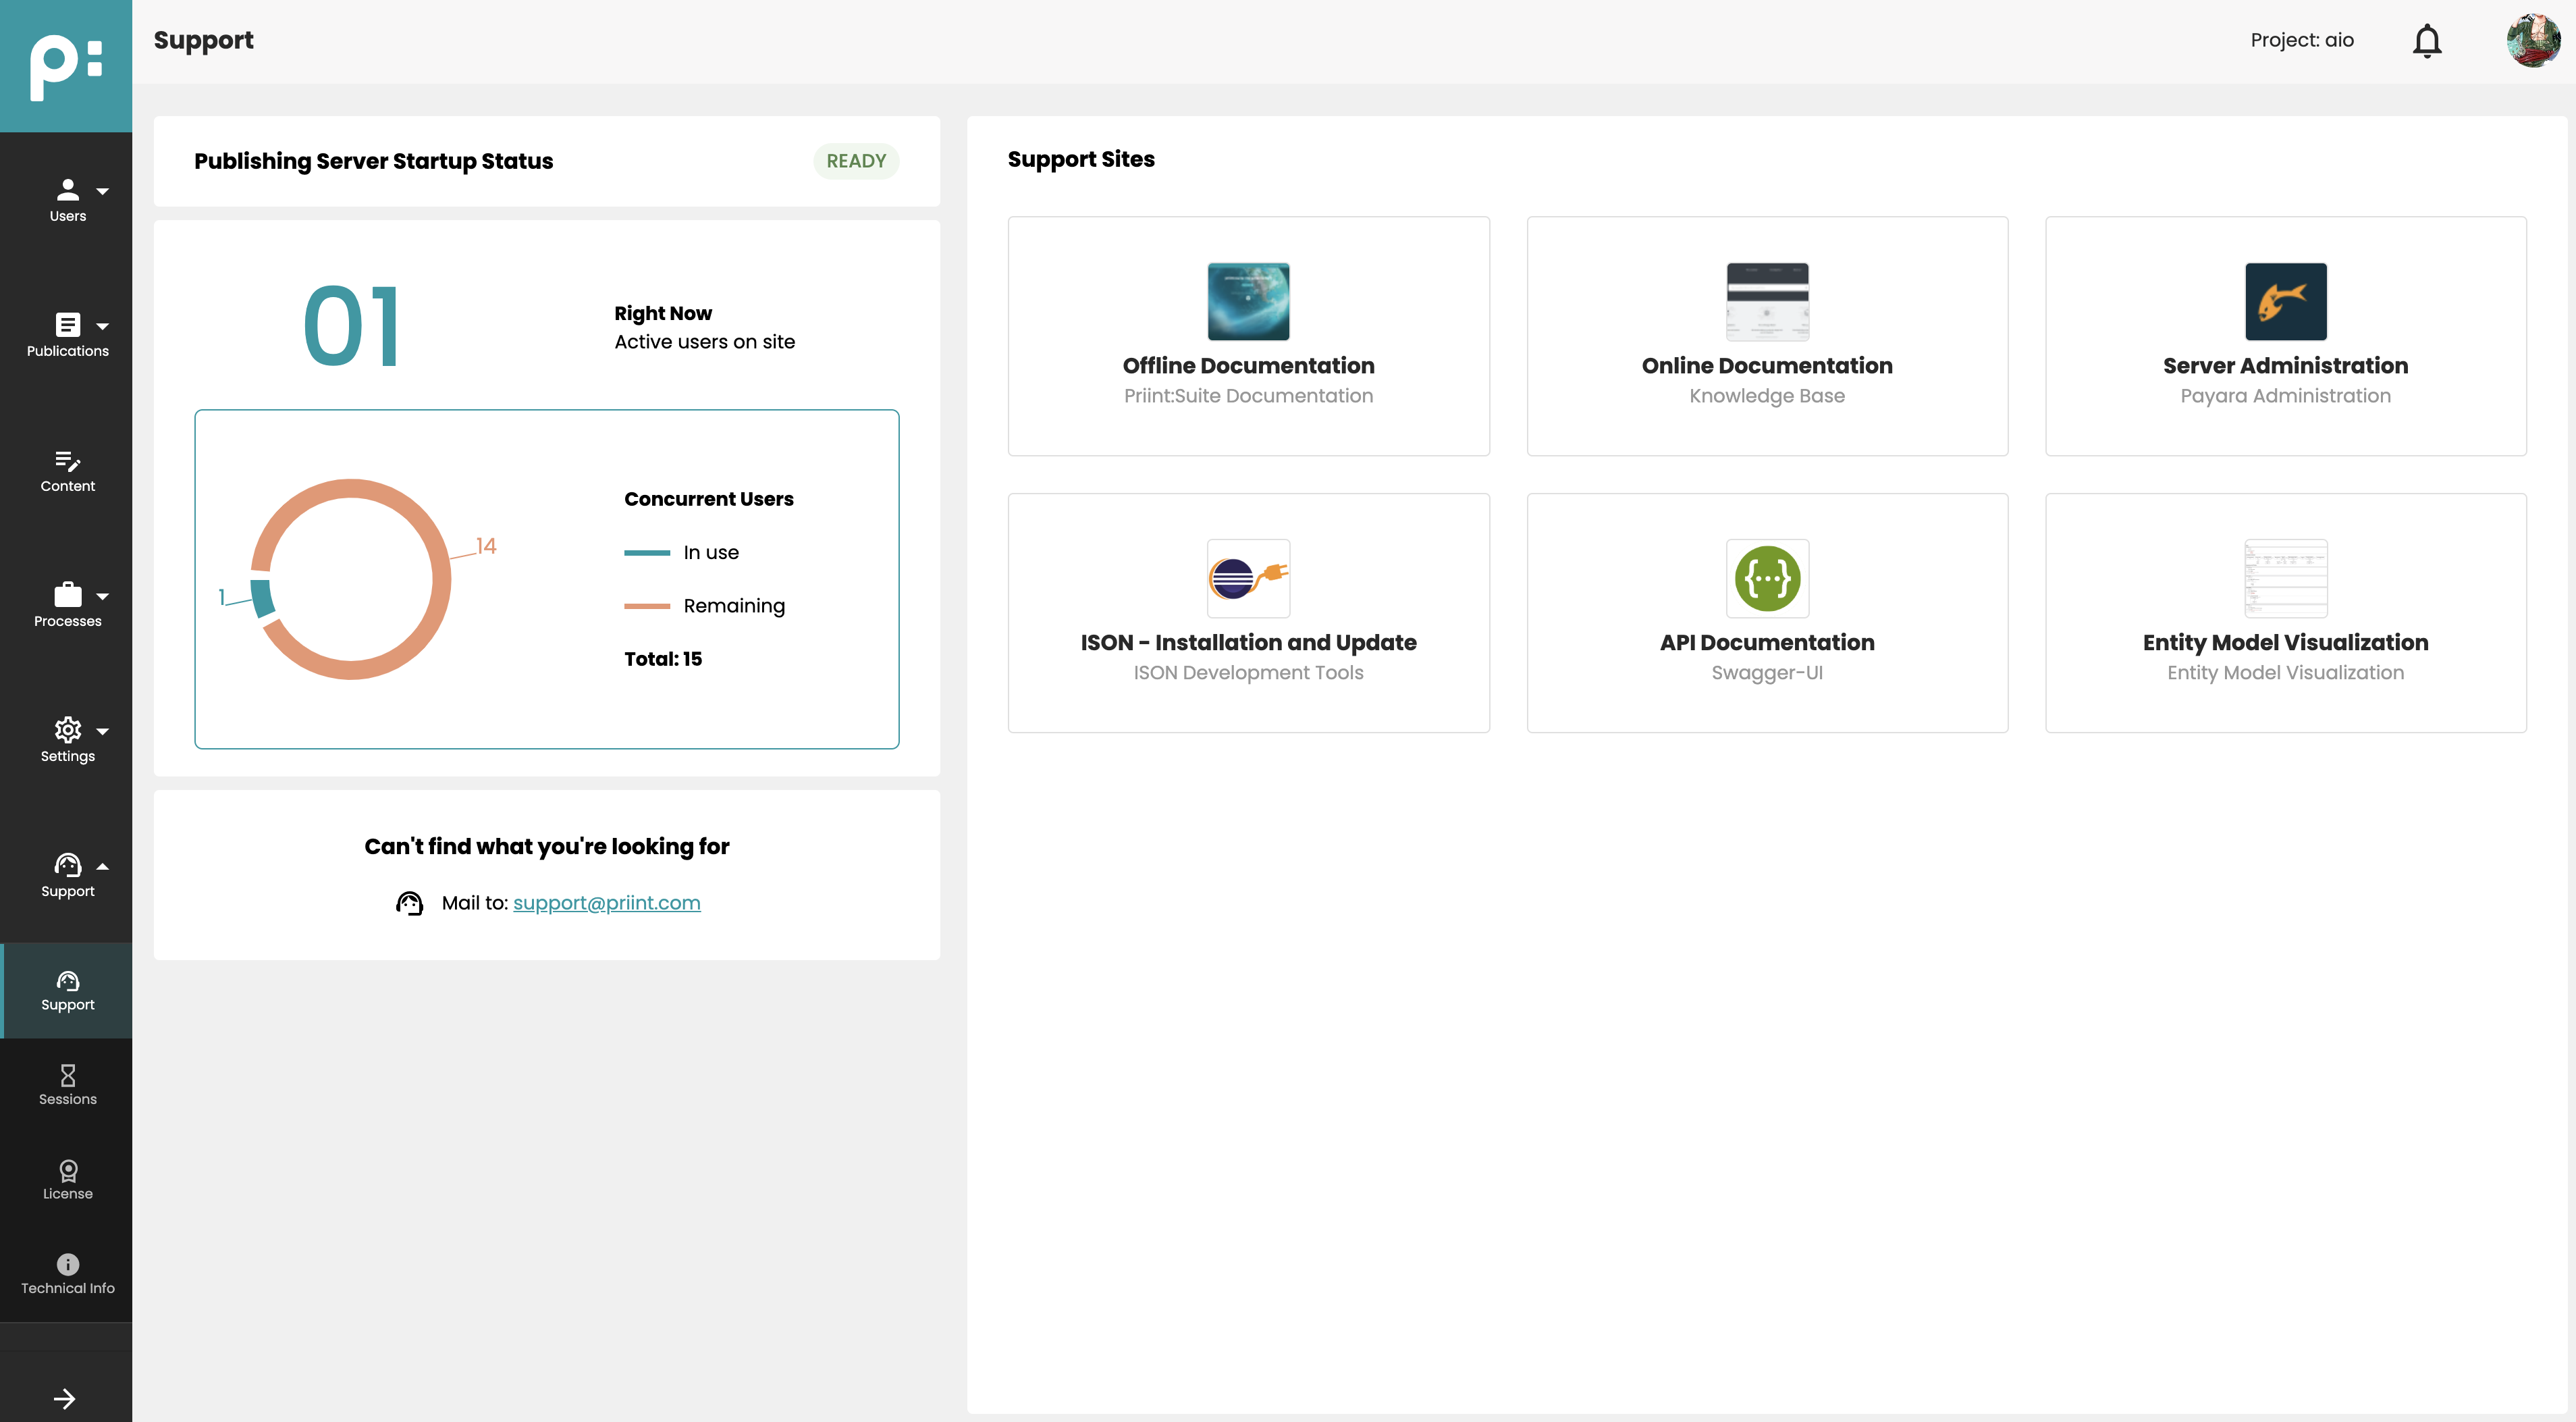This screenshot has width=2576, height=1422.
Task: Click the headset icon beside the support email
Action: [x=410, y=902]
